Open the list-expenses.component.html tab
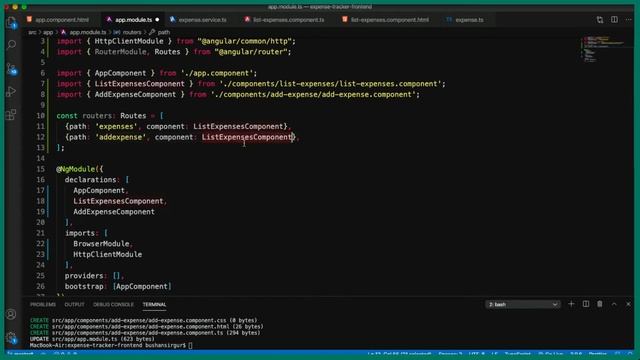The height and width of the screenshot is (360, 640). [386, 20]
